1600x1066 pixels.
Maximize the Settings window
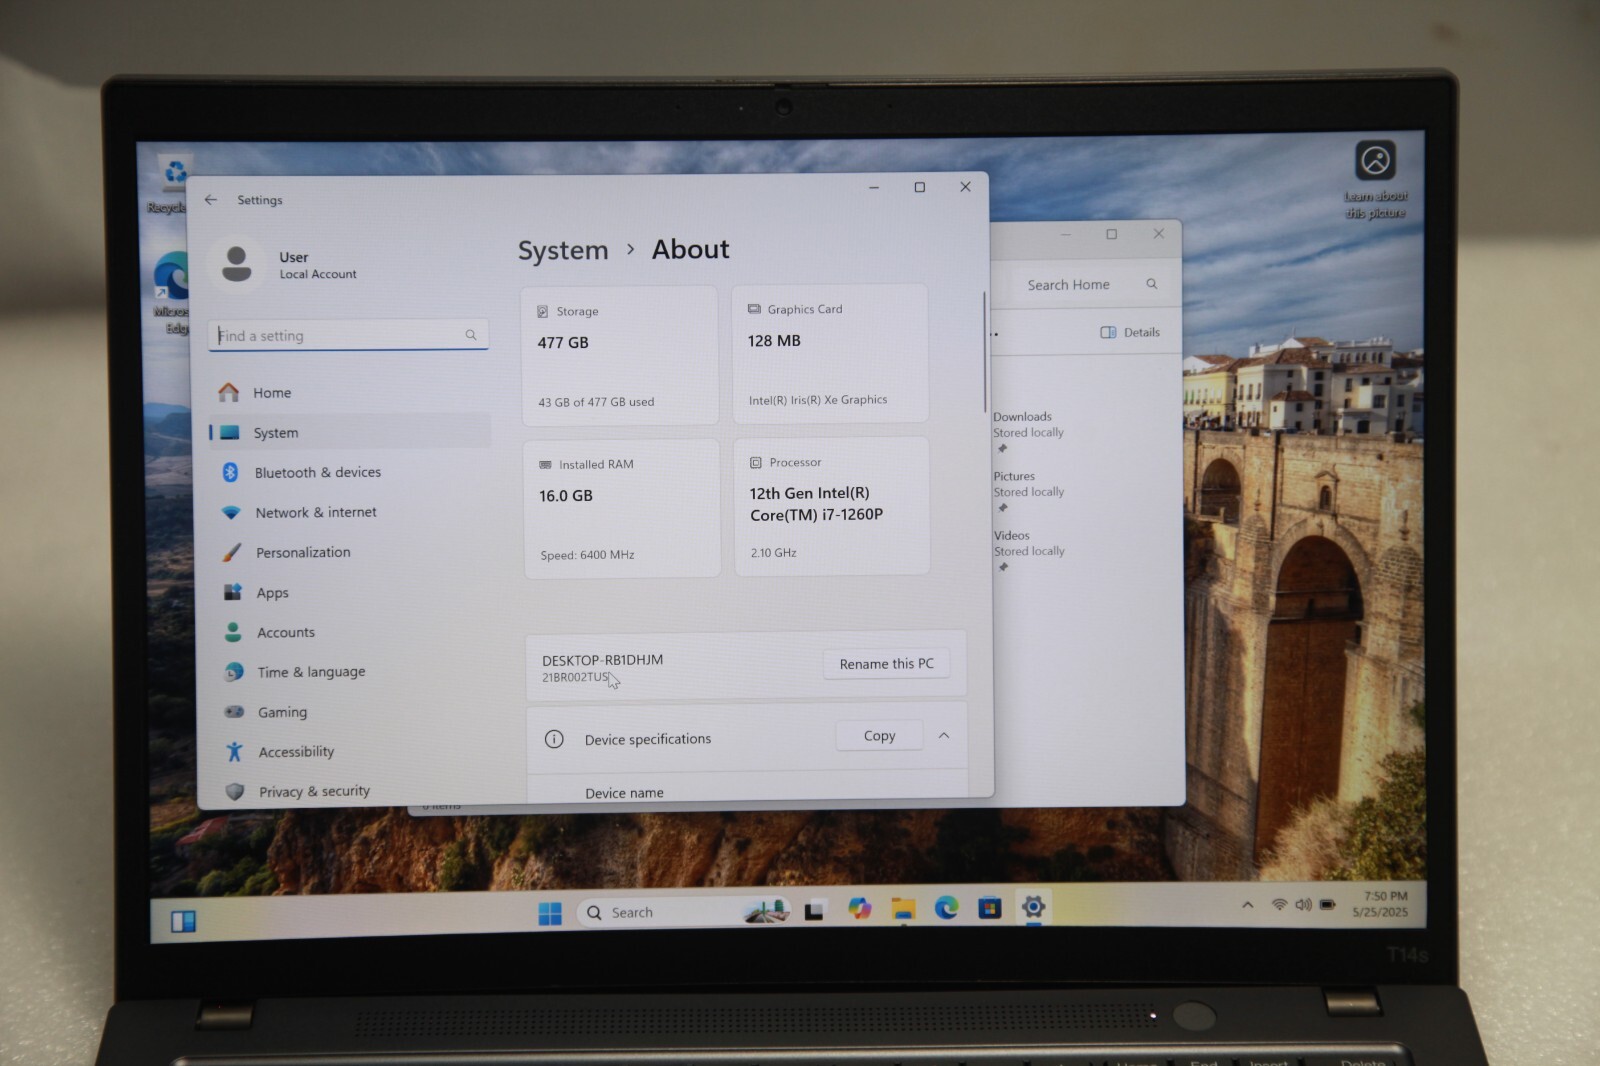pyautogui.click(x=920, y=187)
